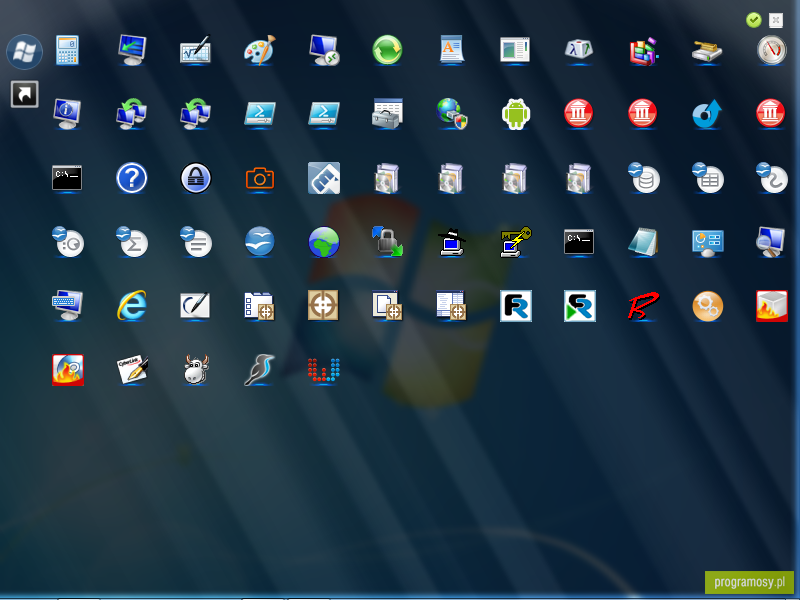Open Internet Explorer
Viewport: 800px width, 600px height.
click(x=132, y=306)
